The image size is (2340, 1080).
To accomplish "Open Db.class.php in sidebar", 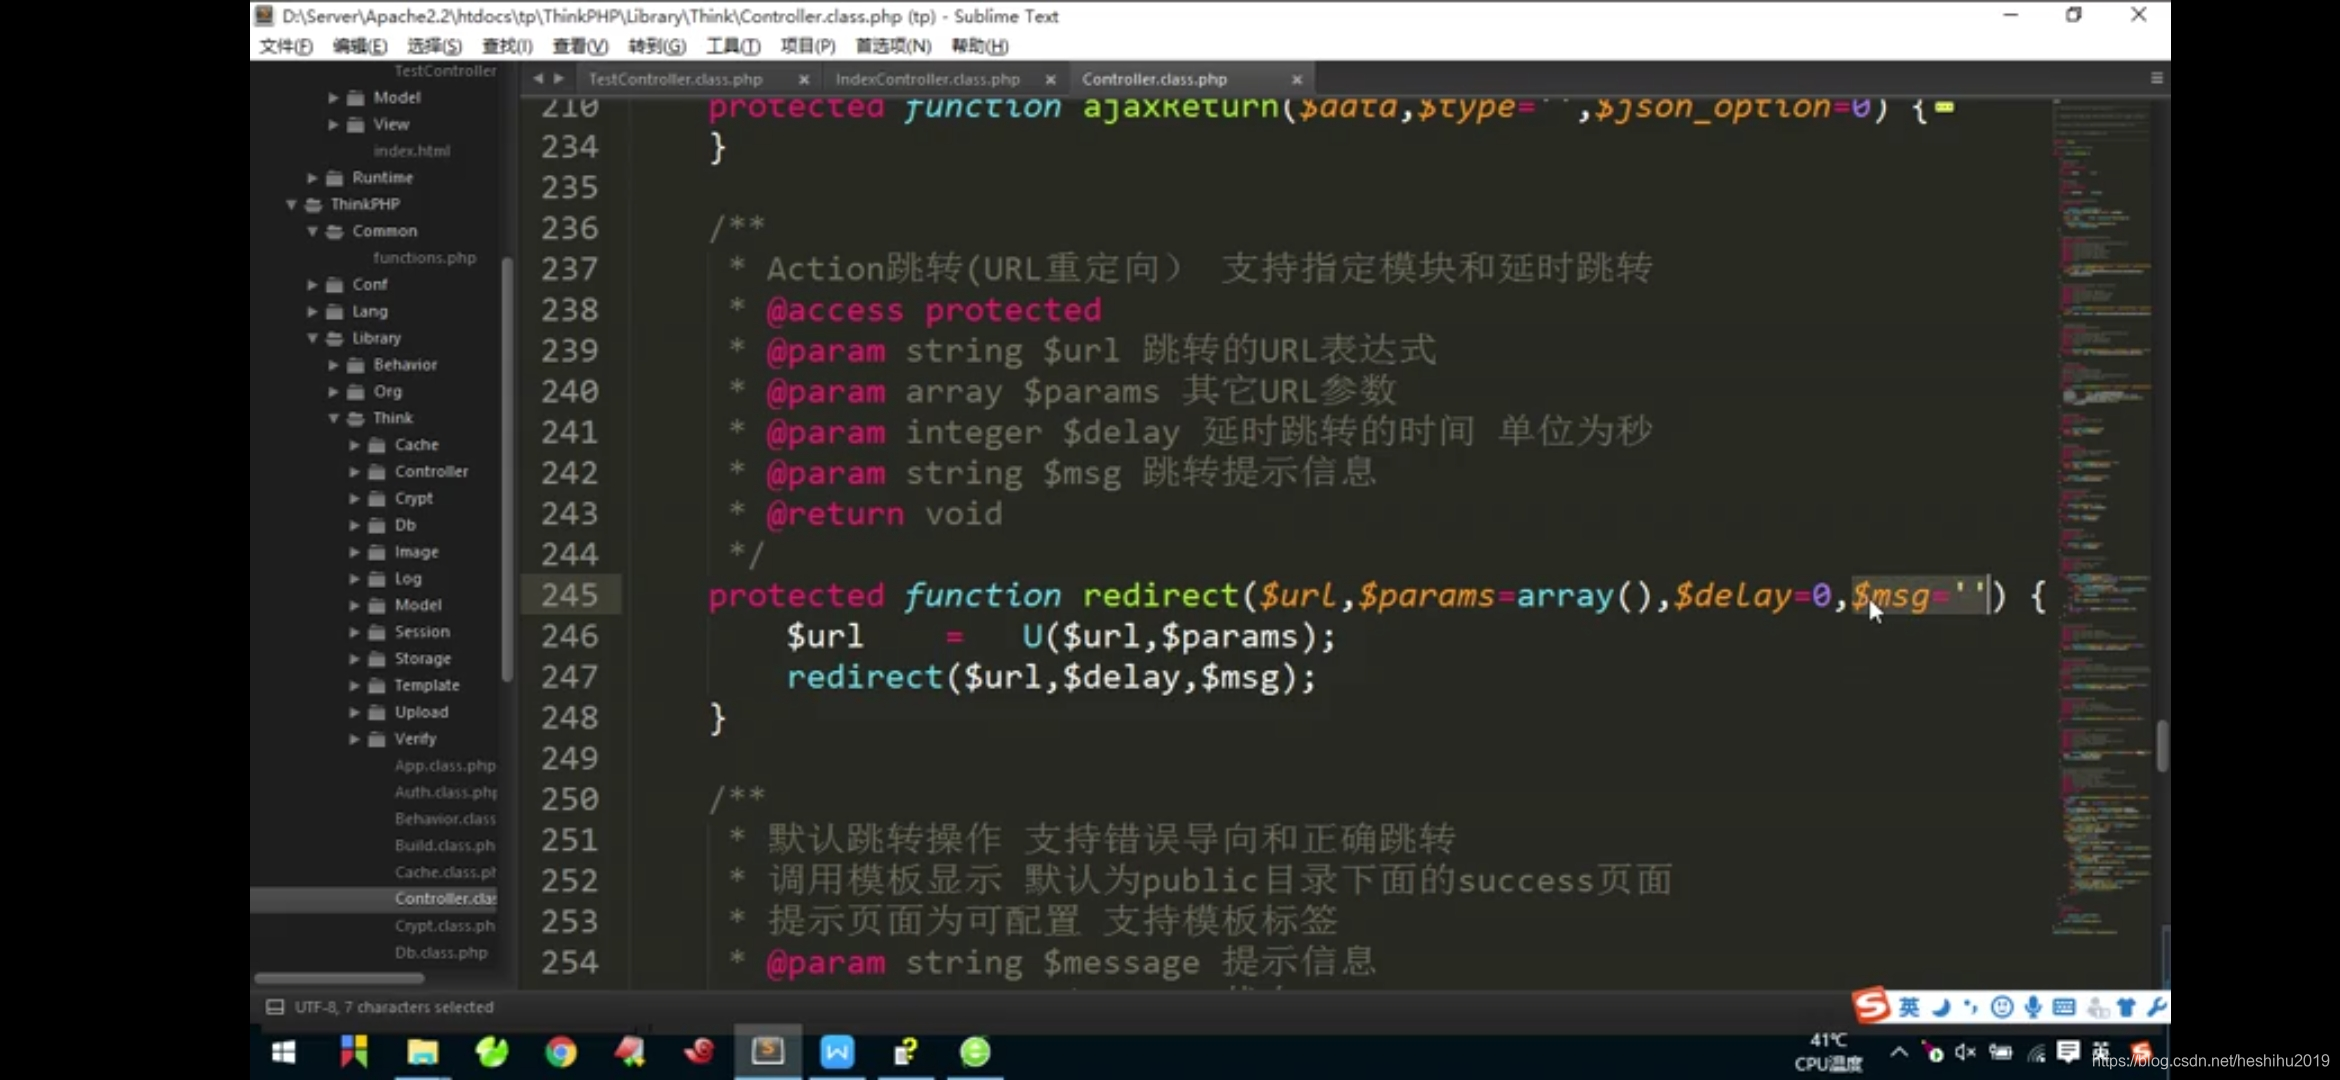I will coord(441,952).
